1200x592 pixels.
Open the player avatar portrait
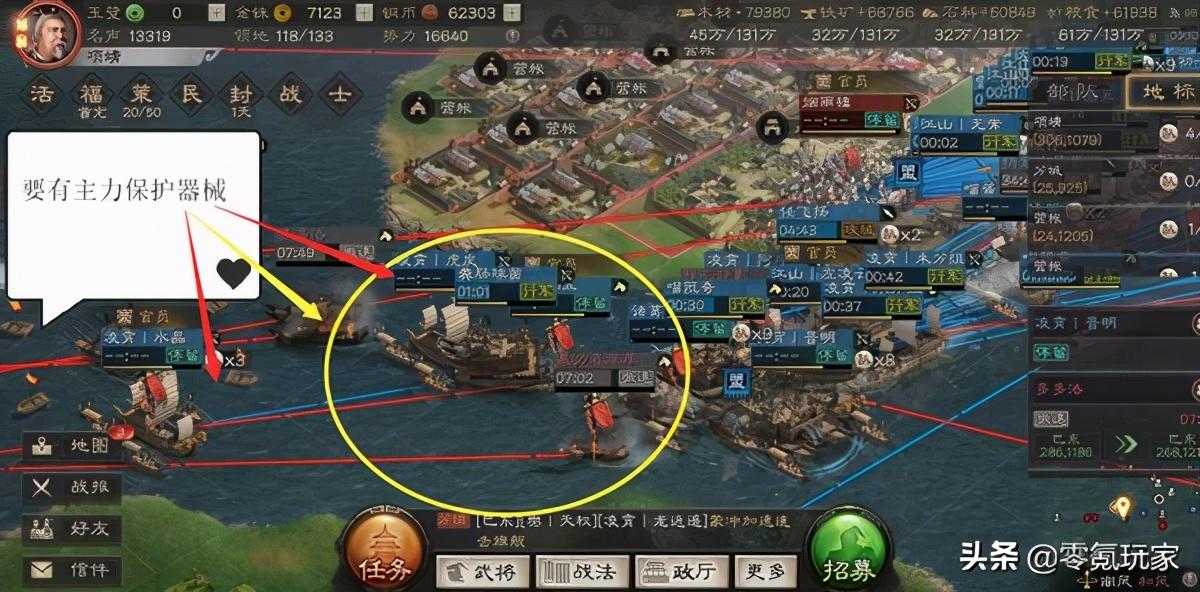pos(38,32)
